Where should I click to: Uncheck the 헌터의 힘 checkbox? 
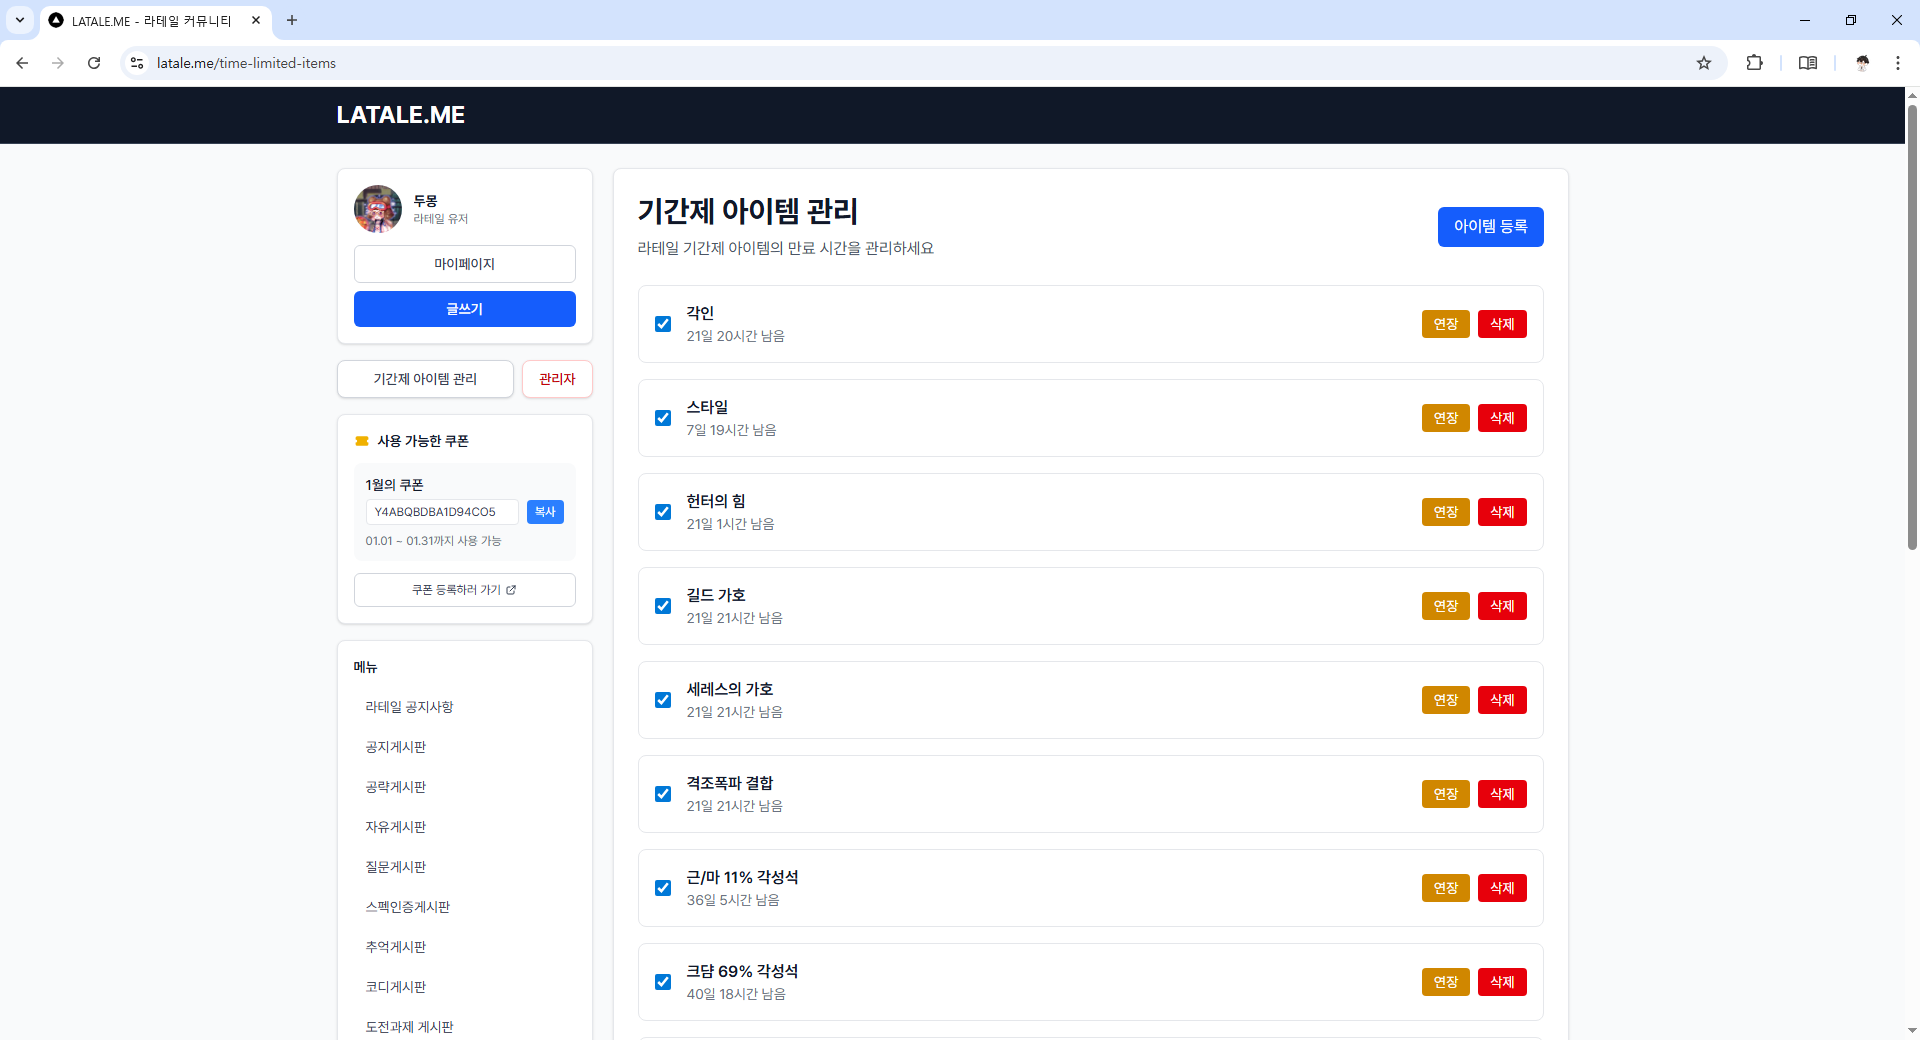tap(663, 512)
